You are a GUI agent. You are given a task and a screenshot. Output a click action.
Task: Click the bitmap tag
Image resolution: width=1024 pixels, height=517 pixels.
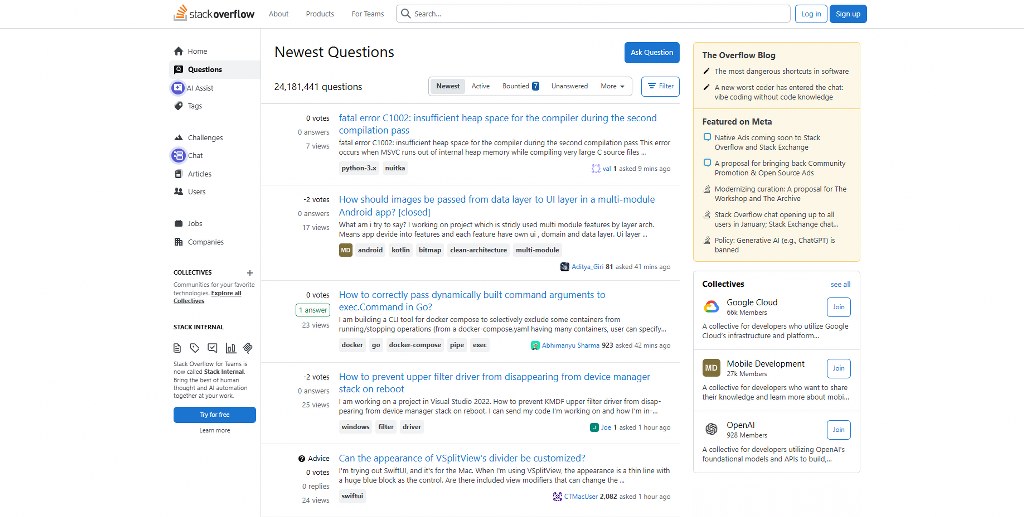click(x=430, y=250)
